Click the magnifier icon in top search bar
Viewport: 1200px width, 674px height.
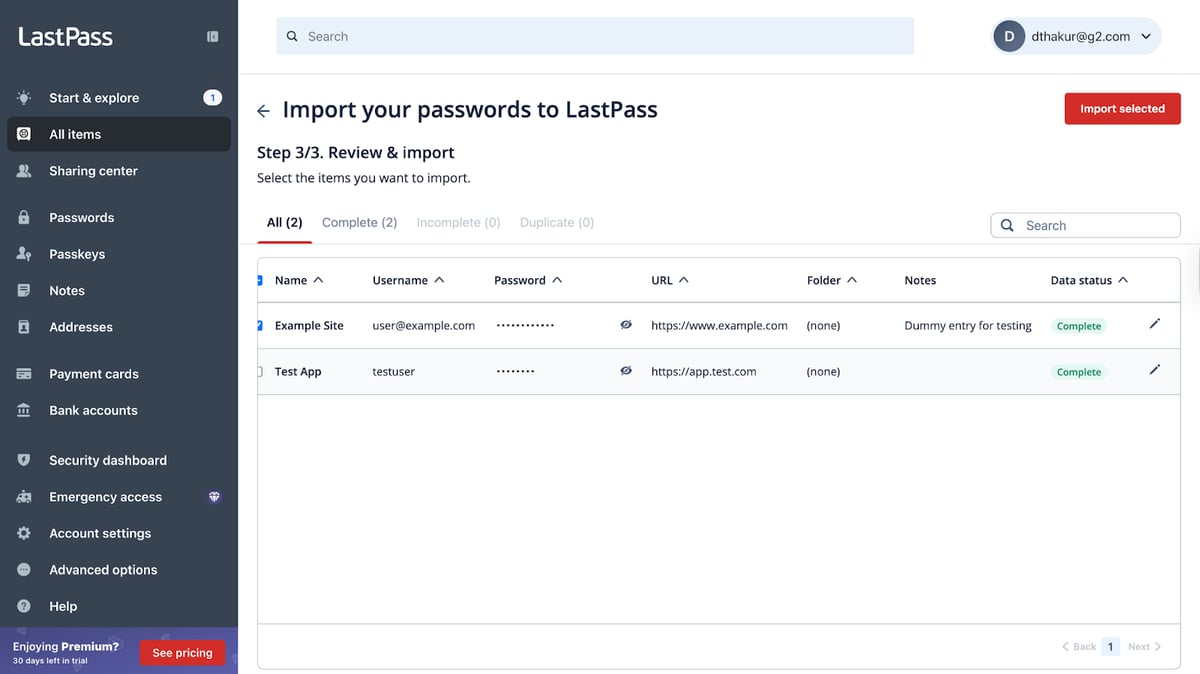click(292, 36)
